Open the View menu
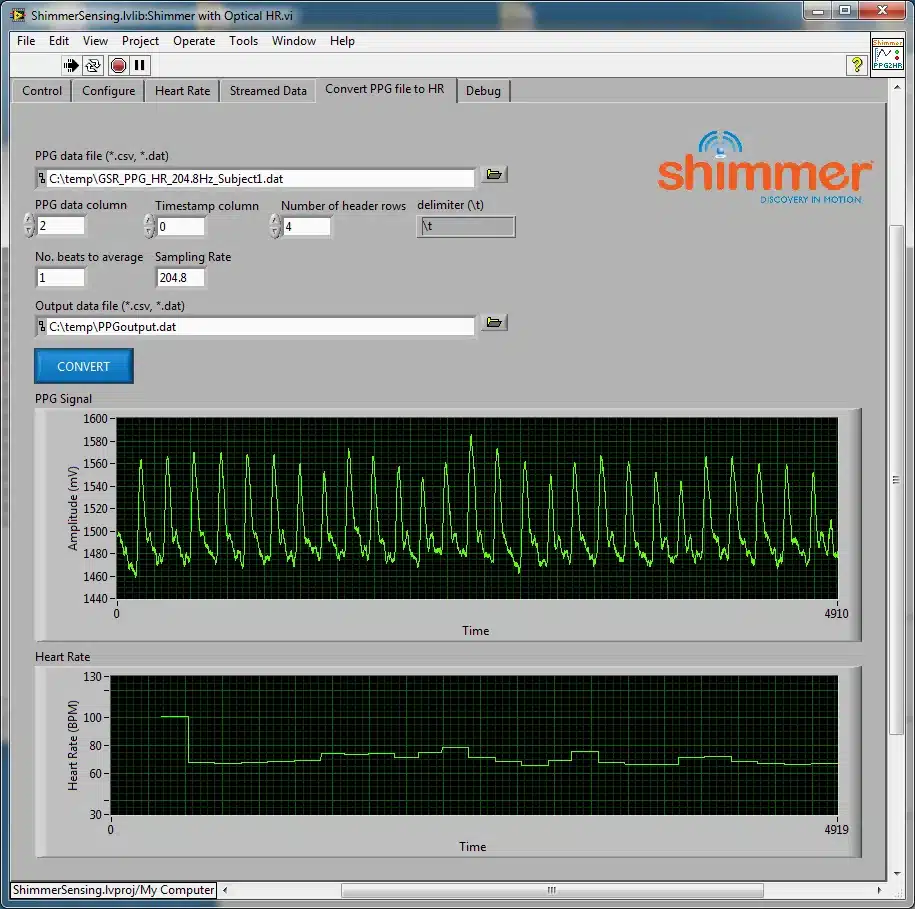The image size is (915, 909). (x=95, y=41)
